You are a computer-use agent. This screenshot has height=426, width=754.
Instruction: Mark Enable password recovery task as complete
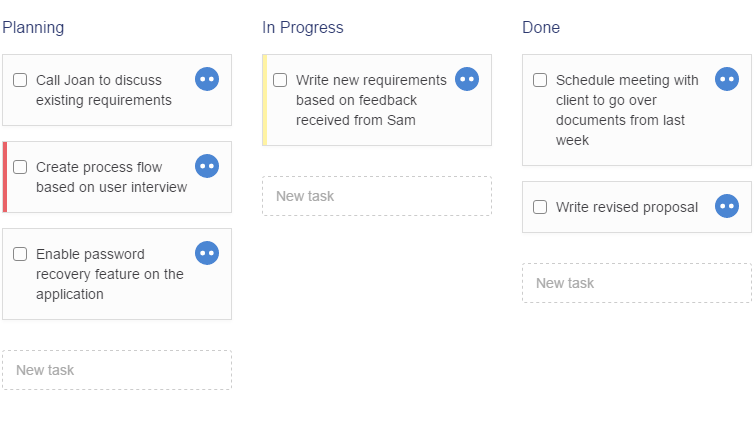20,254
